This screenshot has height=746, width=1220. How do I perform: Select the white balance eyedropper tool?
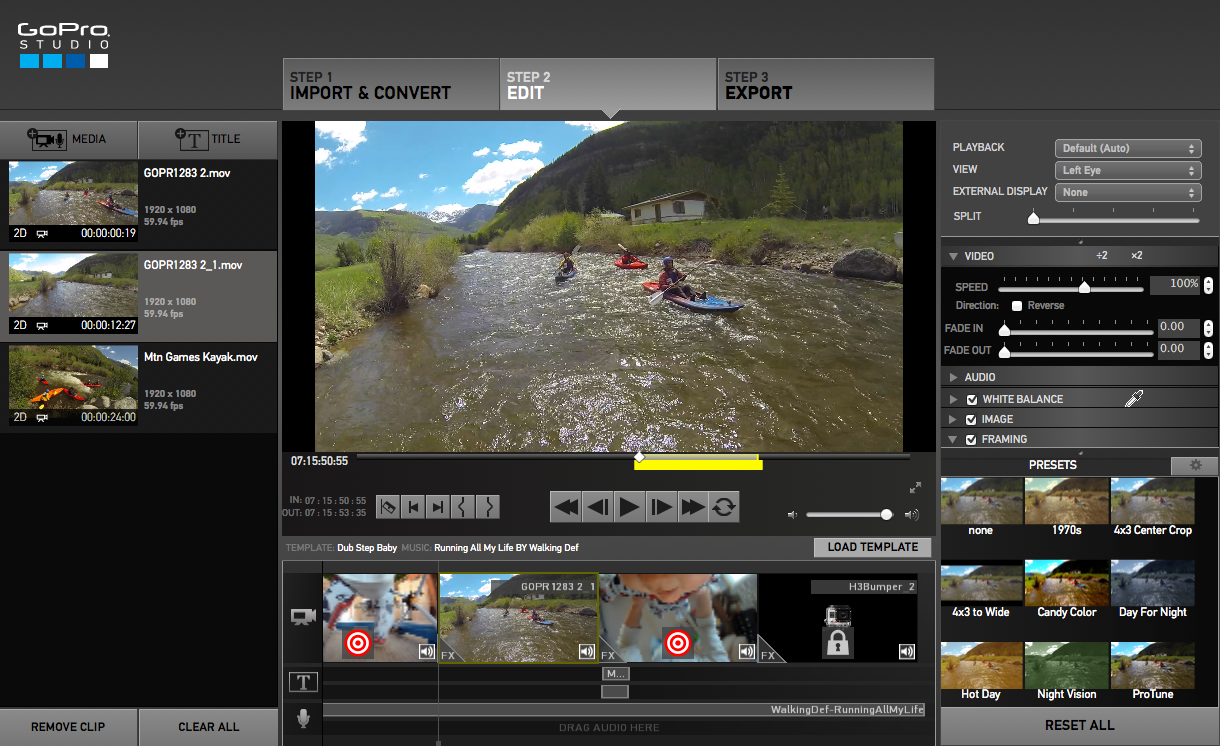point(1134,398)
